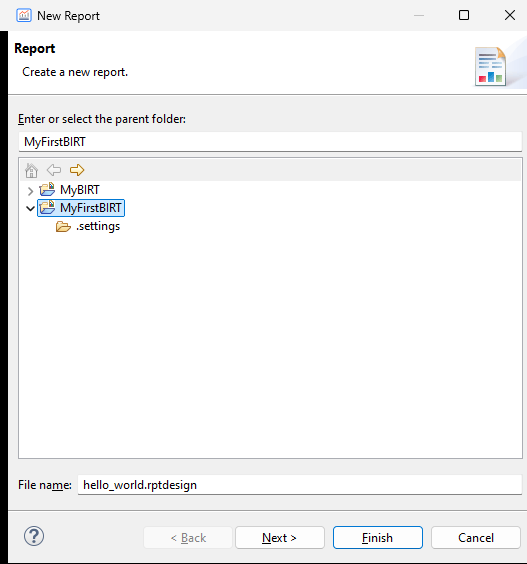Screen dimensions: 527x564
Task: Click the MyFirstBIRT project folder icon
Action: 47,208
